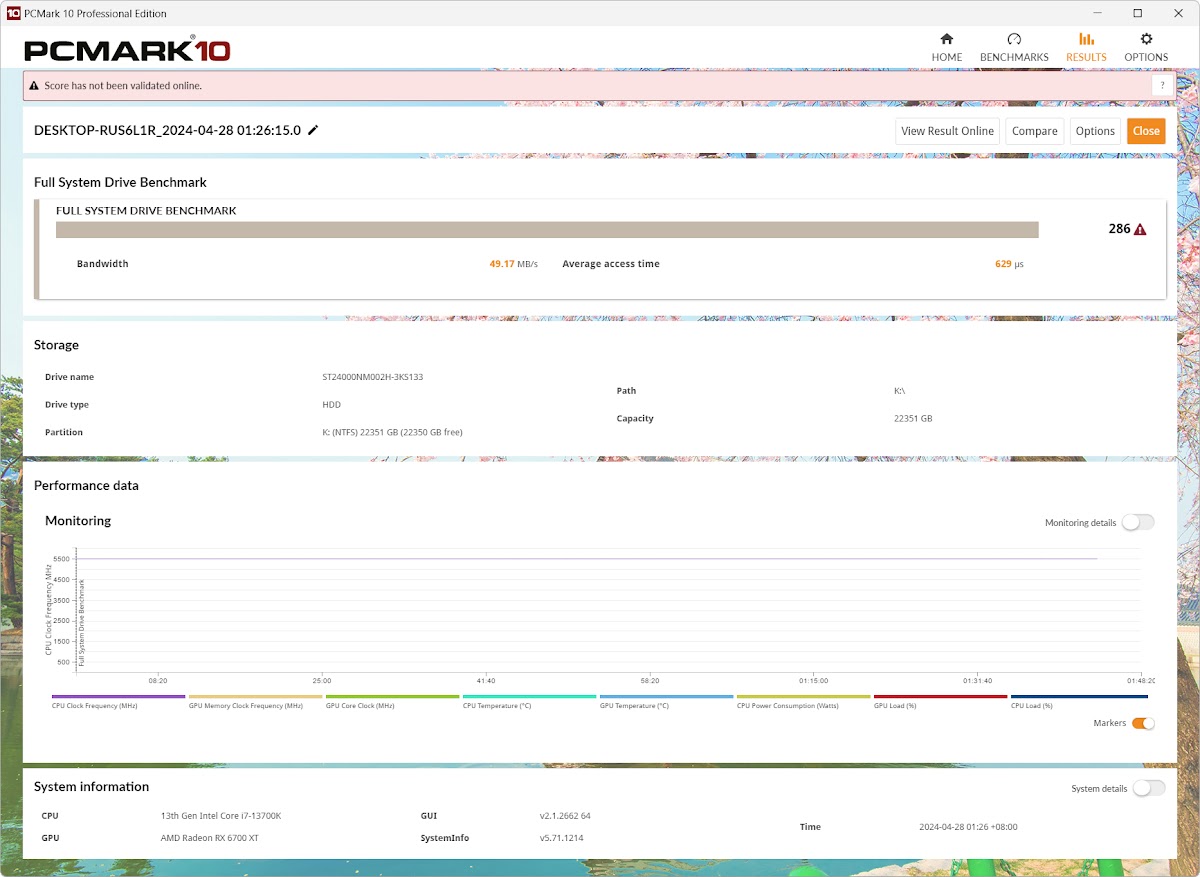Screen dimensions: 1200x877
Task: Click average access time value 629 µs
Action: [x=1009, y=264]
